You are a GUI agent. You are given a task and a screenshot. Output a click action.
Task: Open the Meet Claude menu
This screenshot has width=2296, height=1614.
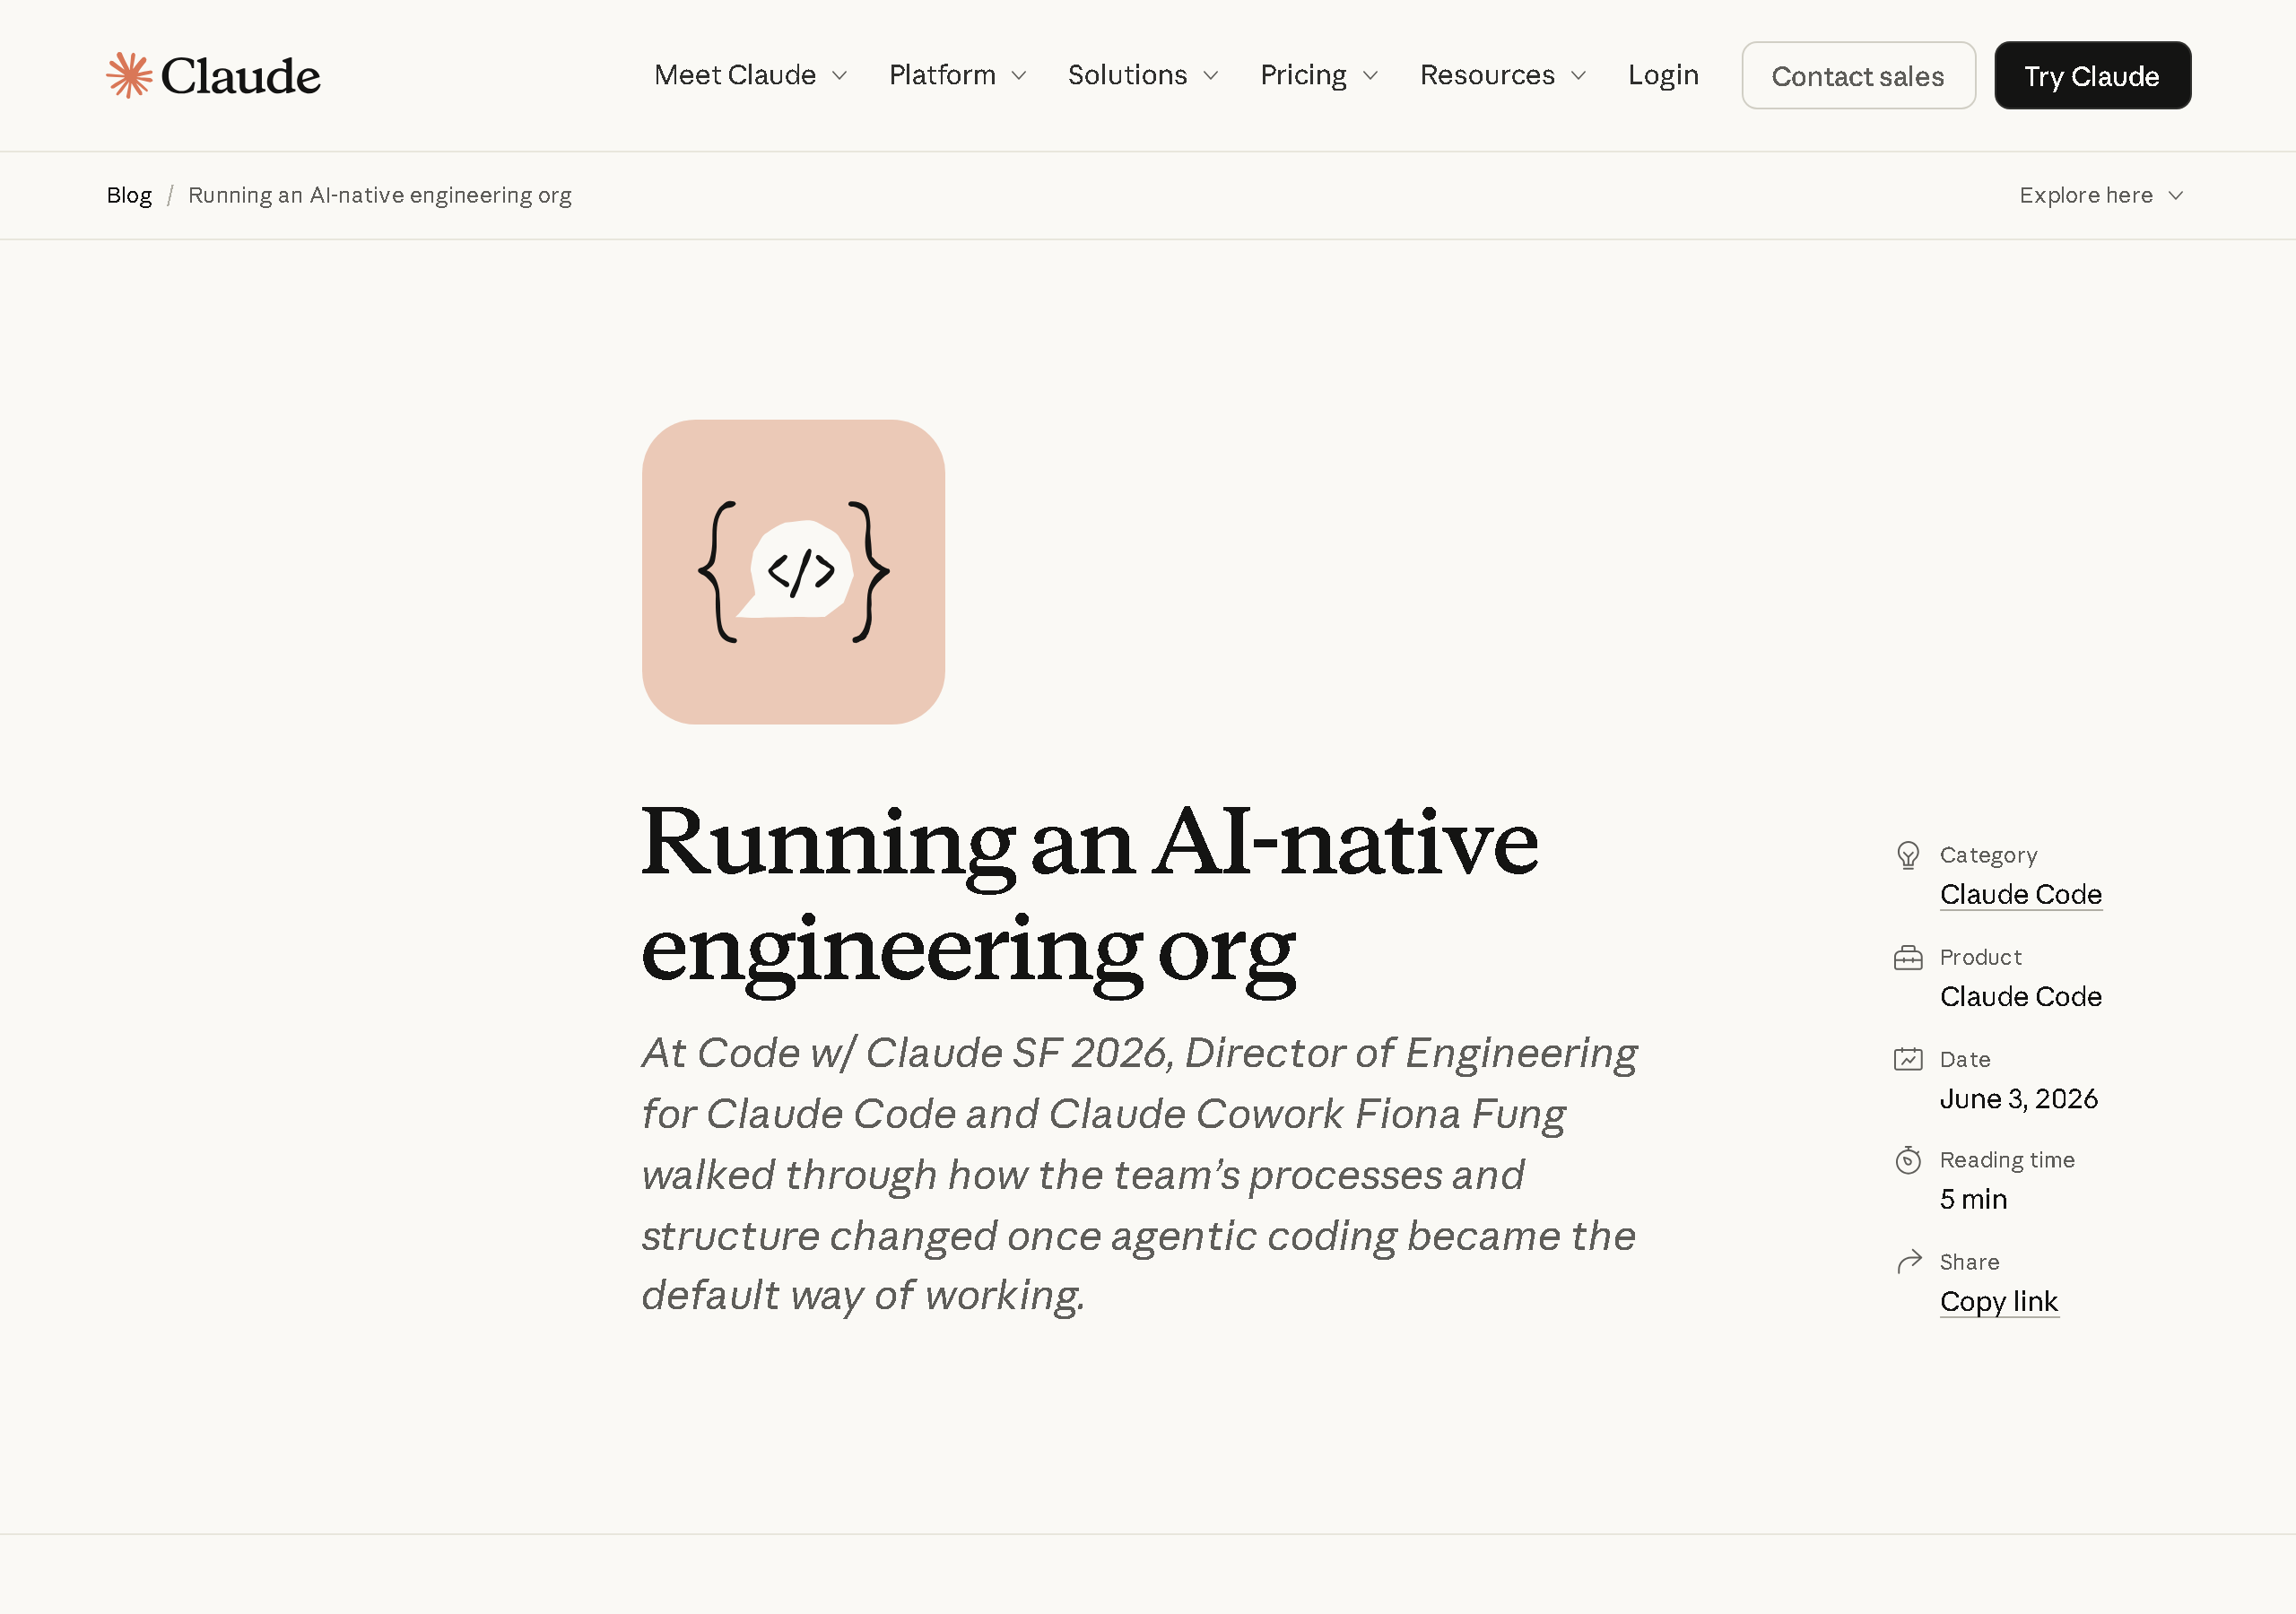[750, 75]
